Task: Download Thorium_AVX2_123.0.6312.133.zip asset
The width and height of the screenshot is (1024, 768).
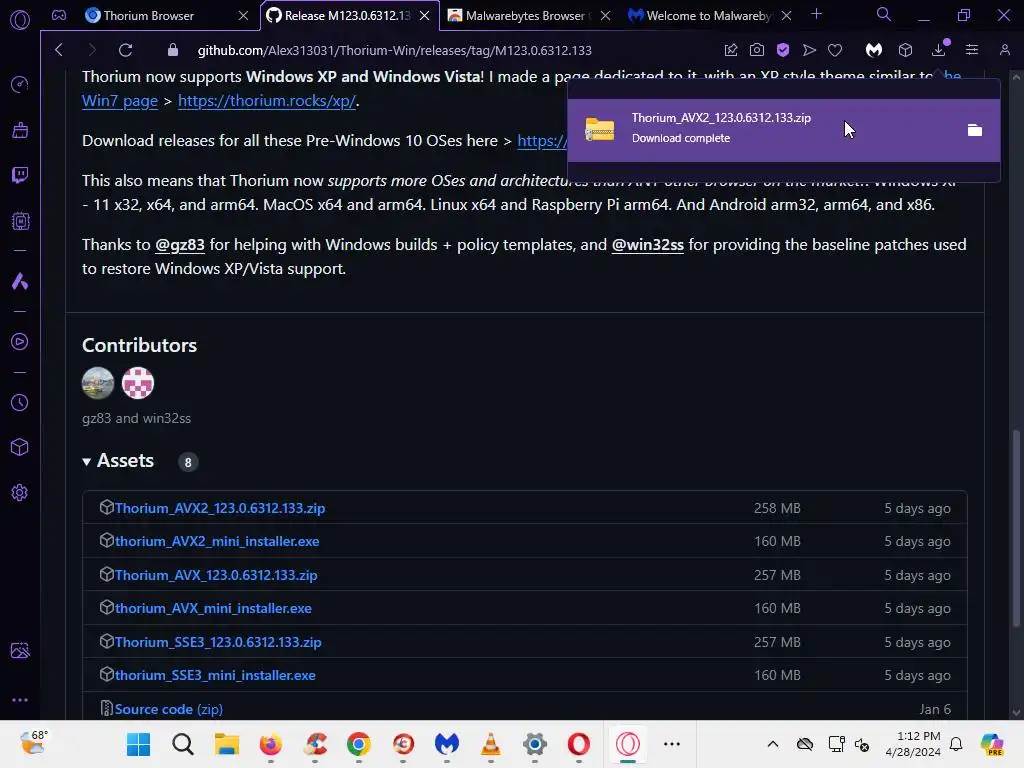Action: point(219,508)
